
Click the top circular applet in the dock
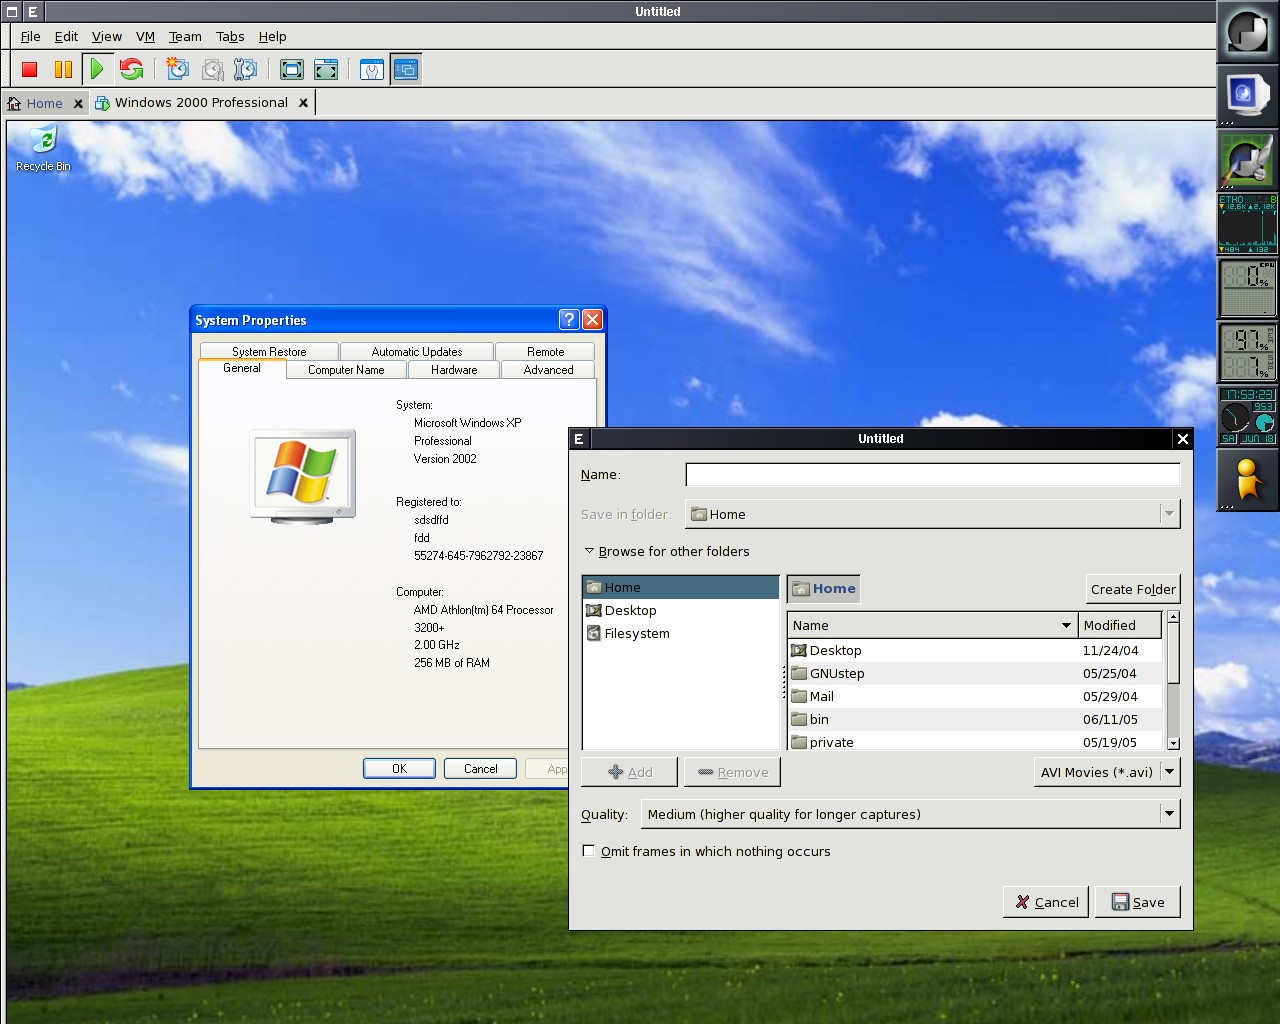pyautogui.click(x=1247, y=31)
